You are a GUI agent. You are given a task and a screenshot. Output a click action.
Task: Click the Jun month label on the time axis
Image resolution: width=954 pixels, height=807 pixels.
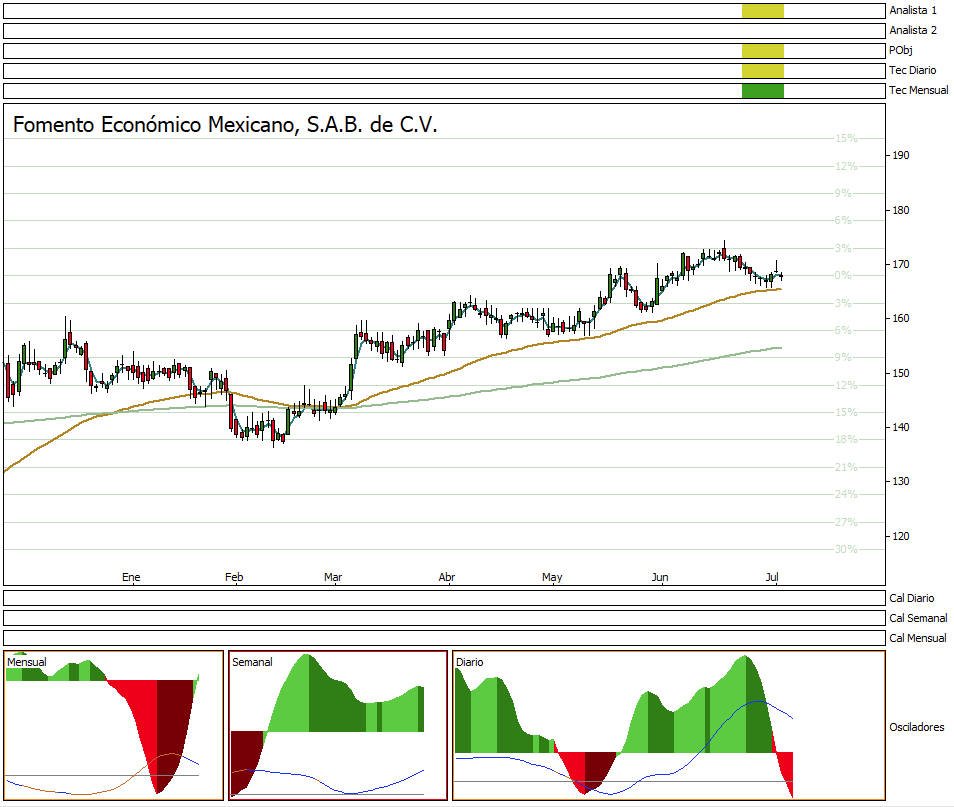click(x=660, y=577)
